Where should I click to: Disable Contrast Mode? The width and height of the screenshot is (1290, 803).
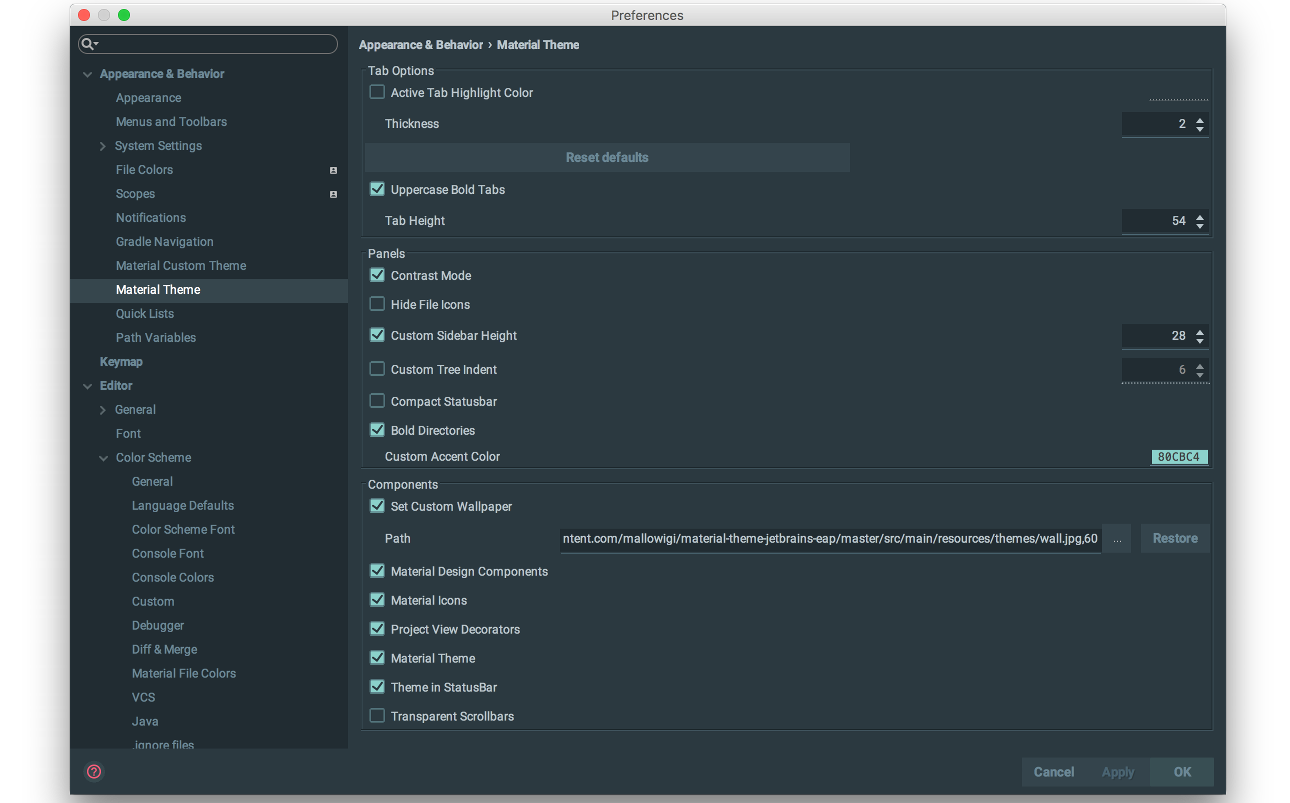pyautogui.click(x=377, y=275)
